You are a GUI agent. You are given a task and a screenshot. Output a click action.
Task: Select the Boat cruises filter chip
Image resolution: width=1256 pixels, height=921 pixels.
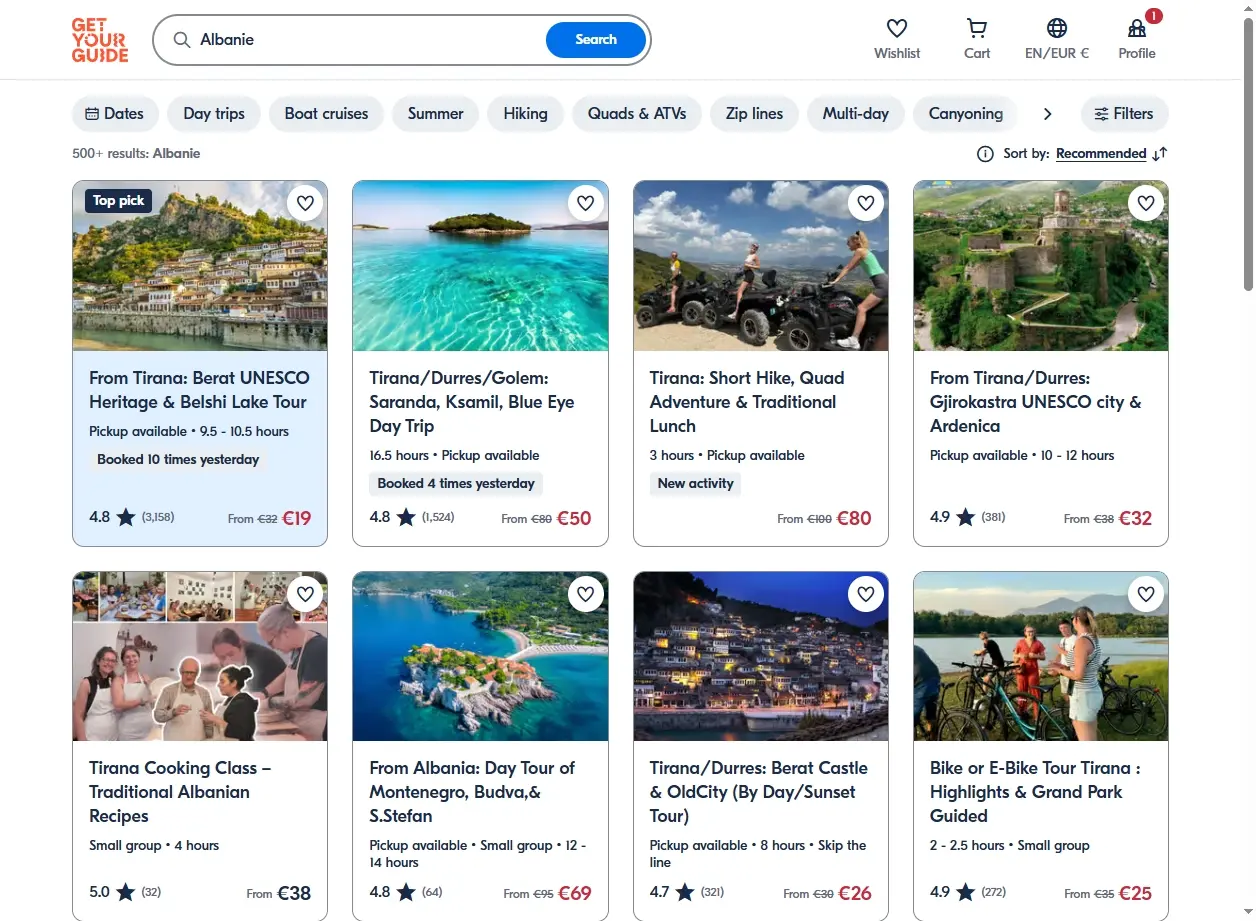(x=327, y=114)
